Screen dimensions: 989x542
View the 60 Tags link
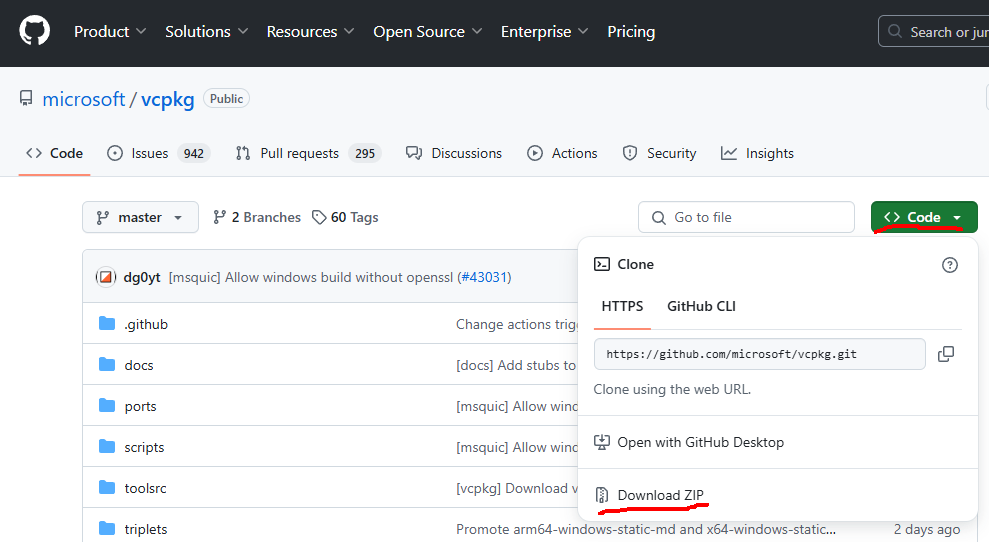tap(346, 217)
